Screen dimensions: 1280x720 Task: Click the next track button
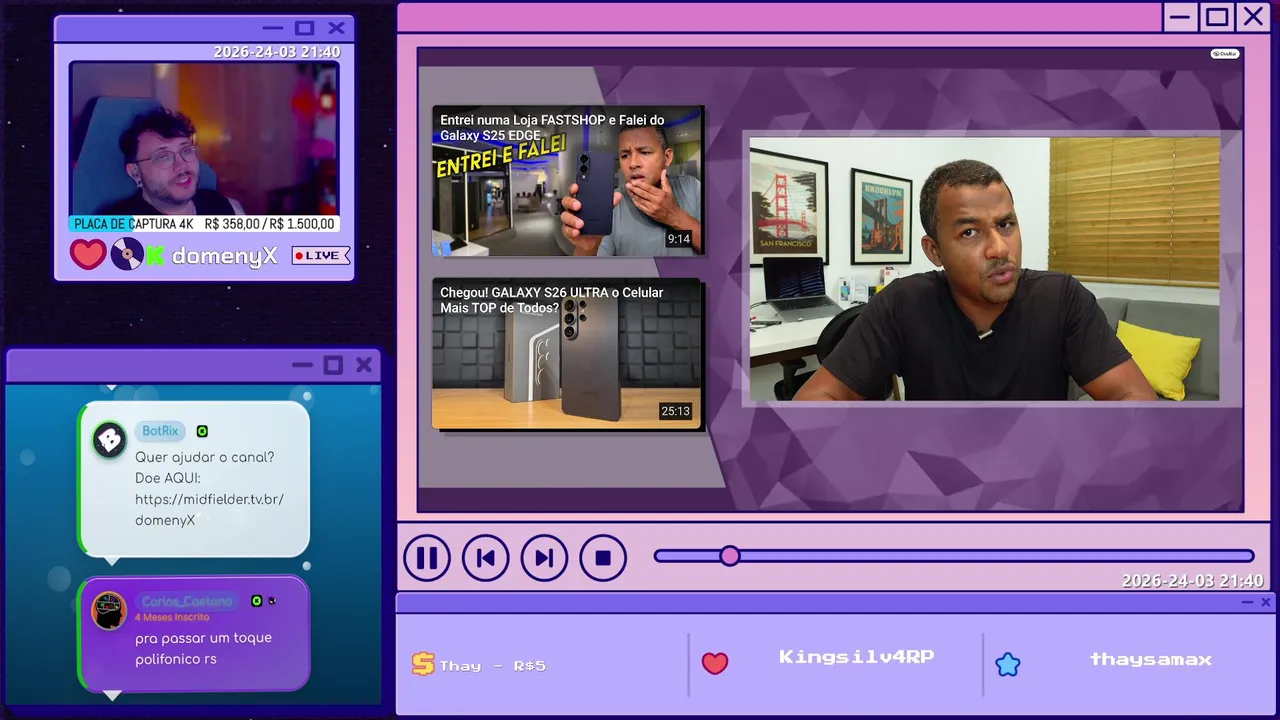click(544, 558)
